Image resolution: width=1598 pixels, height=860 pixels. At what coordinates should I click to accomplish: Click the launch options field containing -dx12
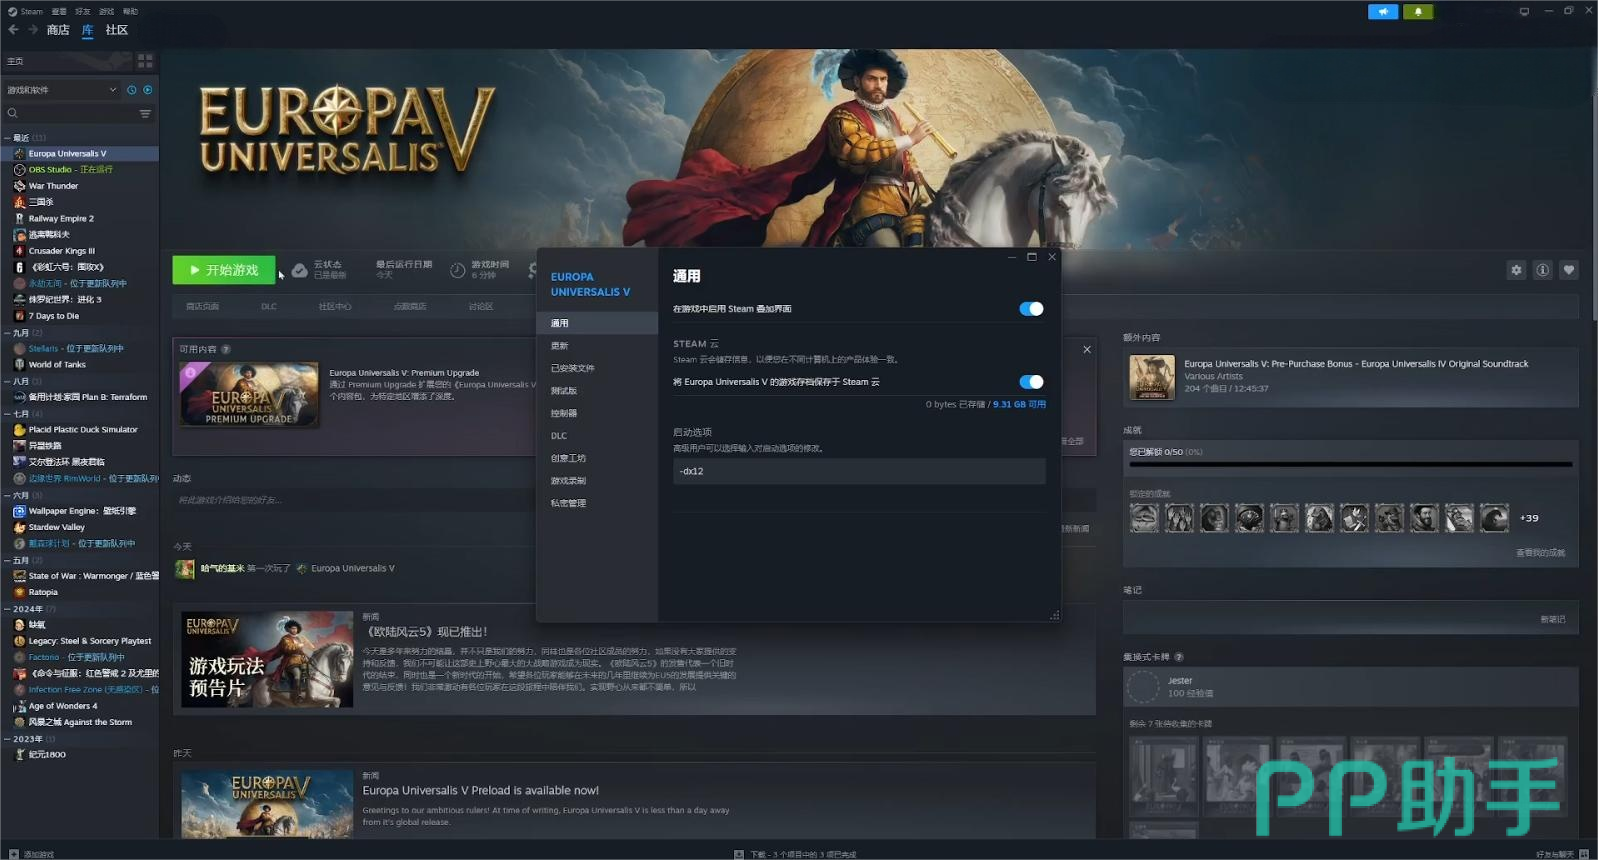(x=858, y=471)
